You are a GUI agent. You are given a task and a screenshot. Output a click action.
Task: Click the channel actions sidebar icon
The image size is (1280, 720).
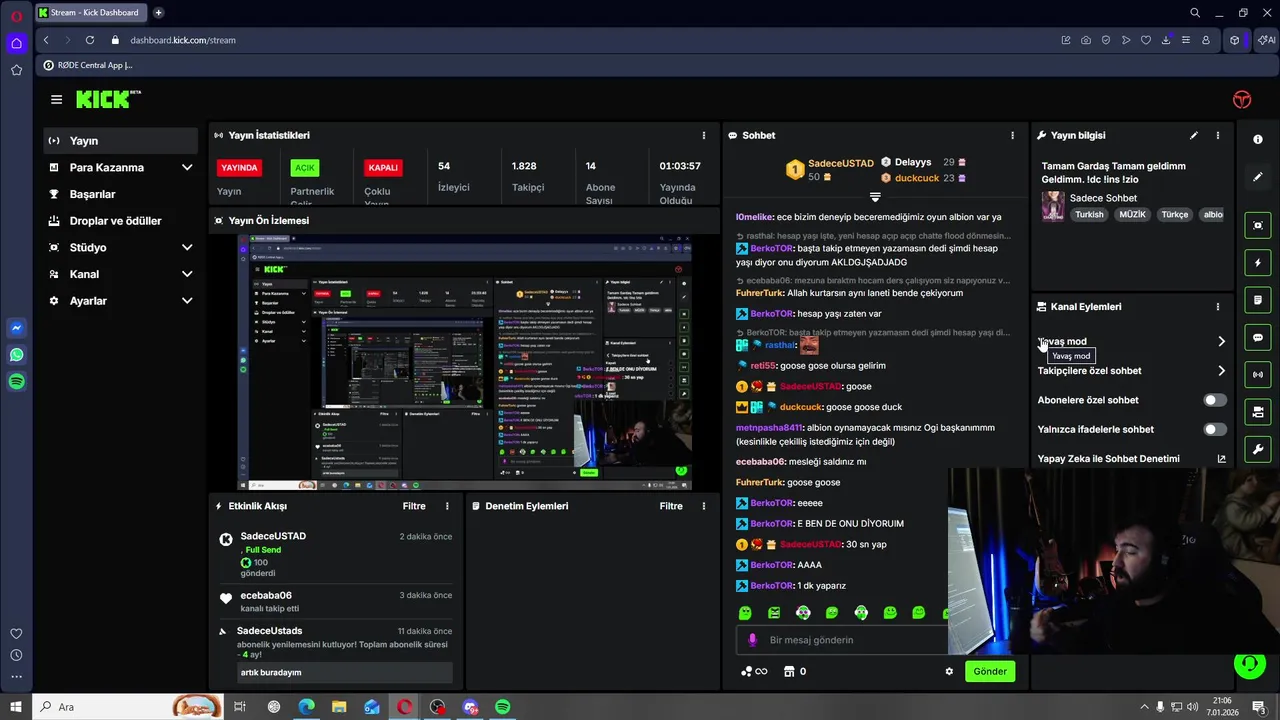(1258, 412)
